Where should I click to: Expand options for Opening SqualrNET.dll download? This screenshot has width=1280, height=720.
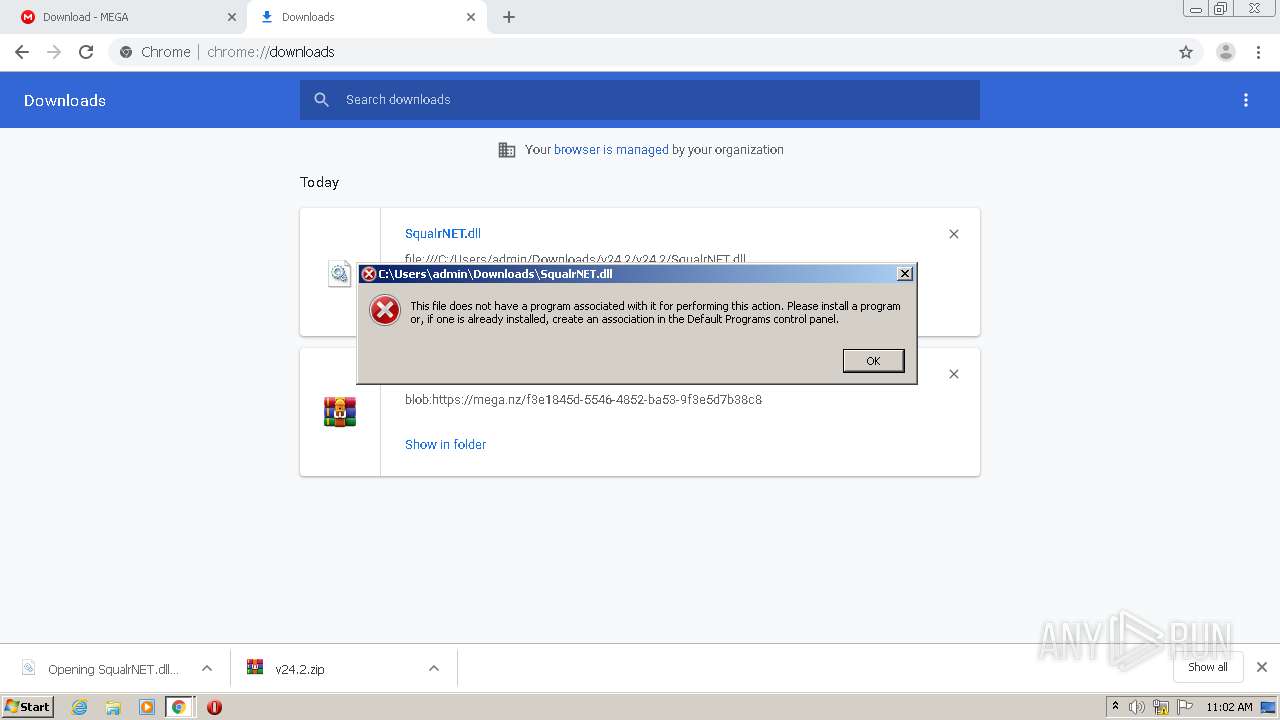pos(207,669)
